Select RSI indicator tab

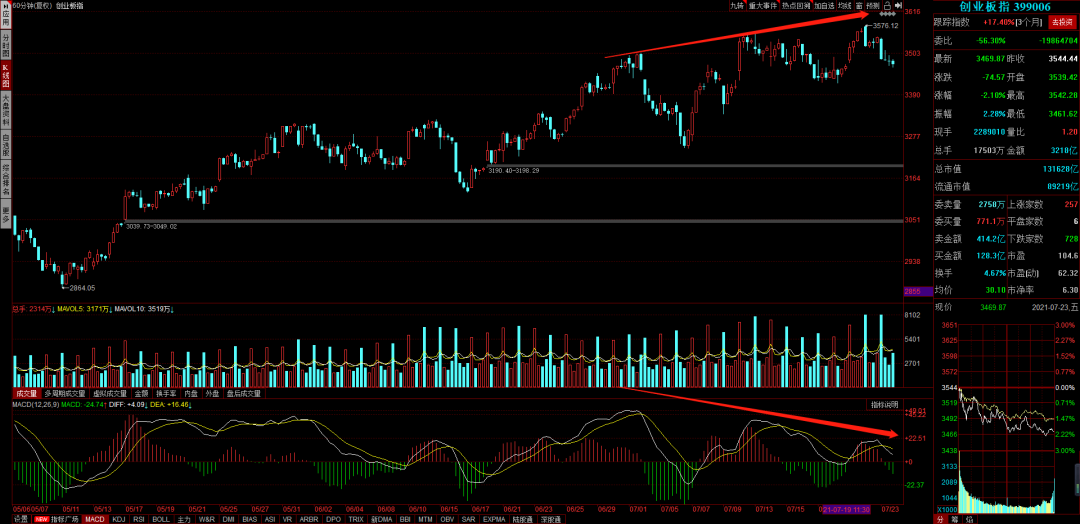[x=138, y=519]
